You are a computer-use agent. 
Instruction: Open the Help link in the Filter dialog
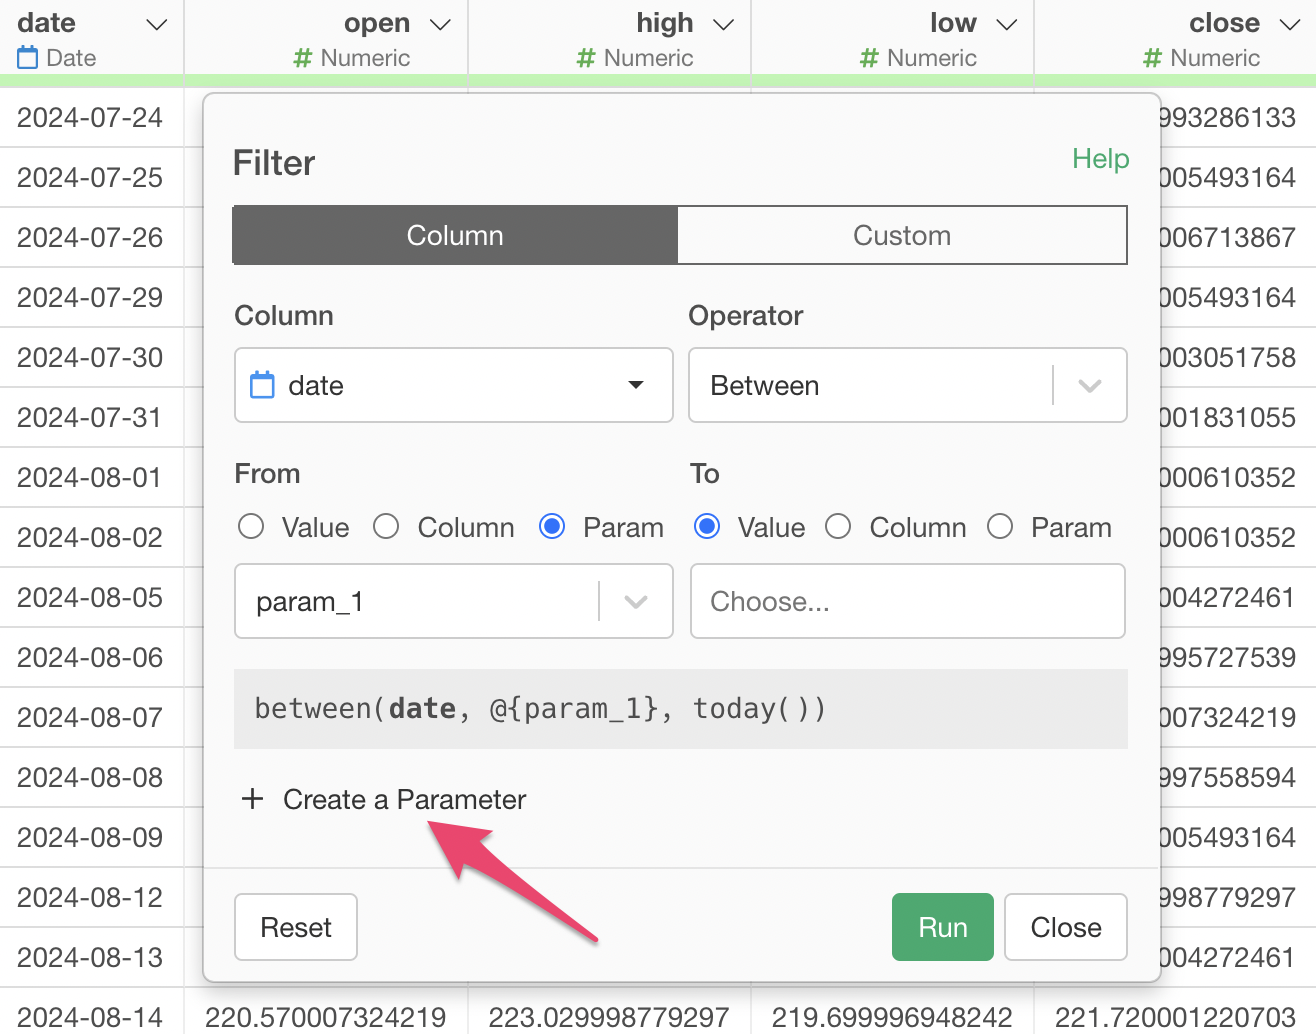point(1100,159)
